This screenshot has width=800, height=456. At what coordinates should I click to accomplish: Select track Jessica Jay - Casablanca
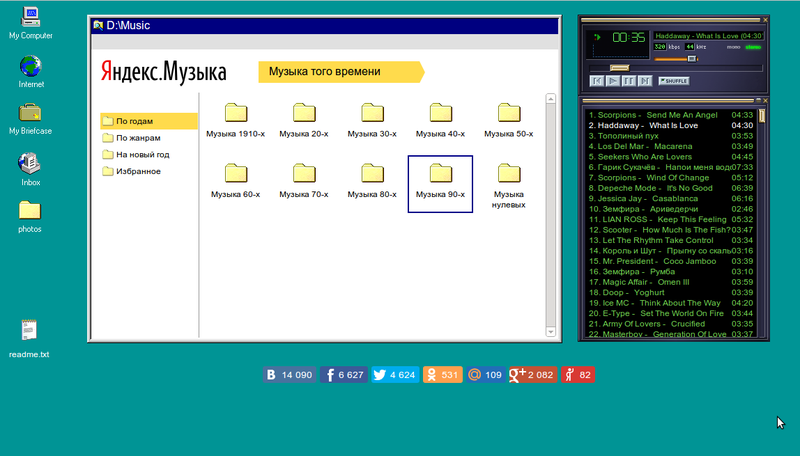(670, 199)
